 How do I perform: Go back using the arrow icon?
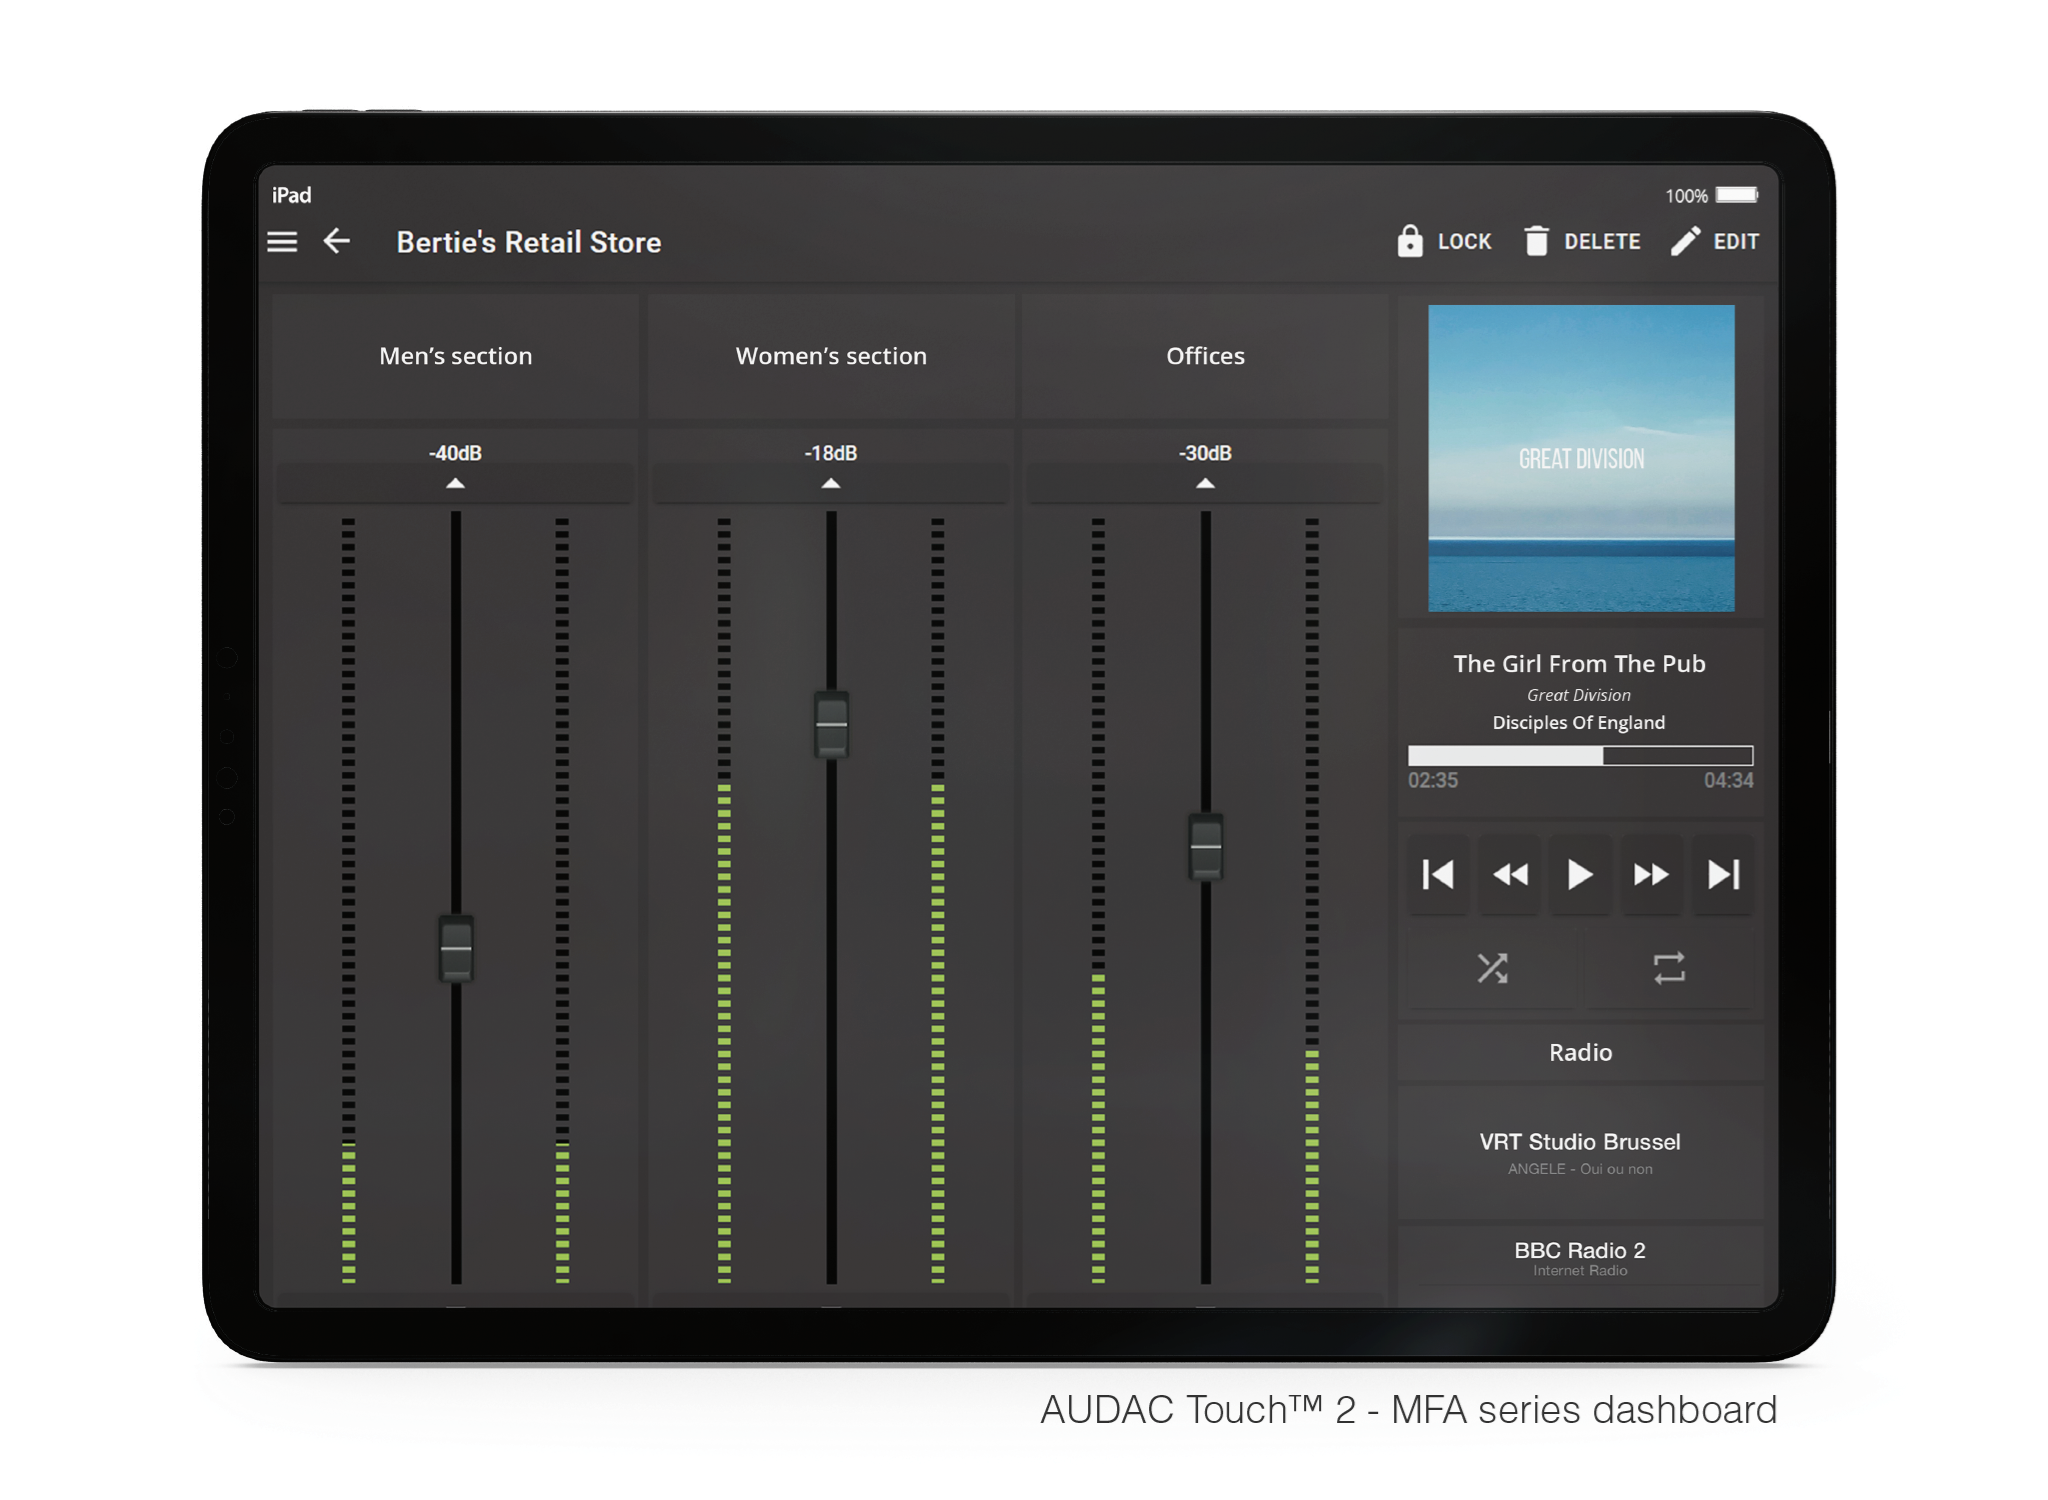pos(337,241)
